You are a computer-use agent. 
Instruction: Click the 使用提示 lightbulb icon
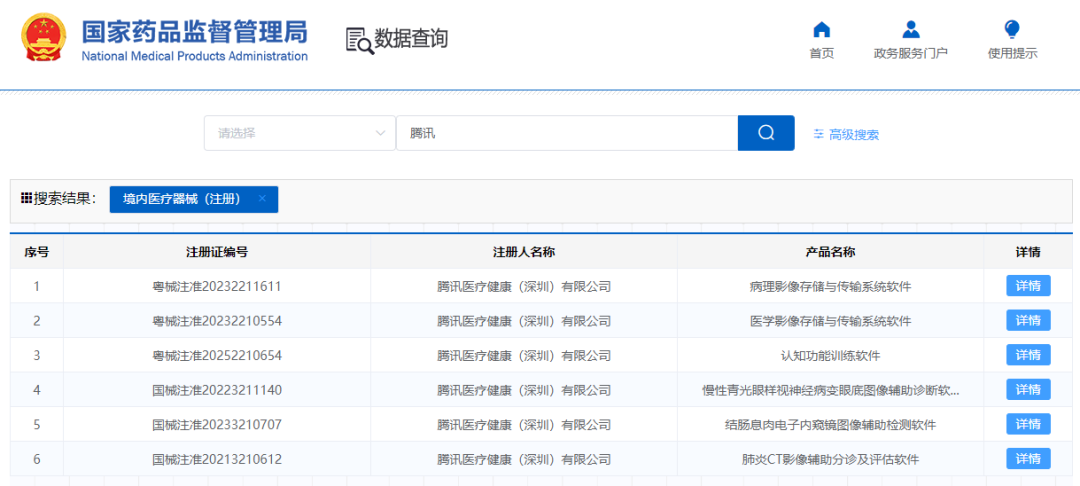[x=1012, y=30]
